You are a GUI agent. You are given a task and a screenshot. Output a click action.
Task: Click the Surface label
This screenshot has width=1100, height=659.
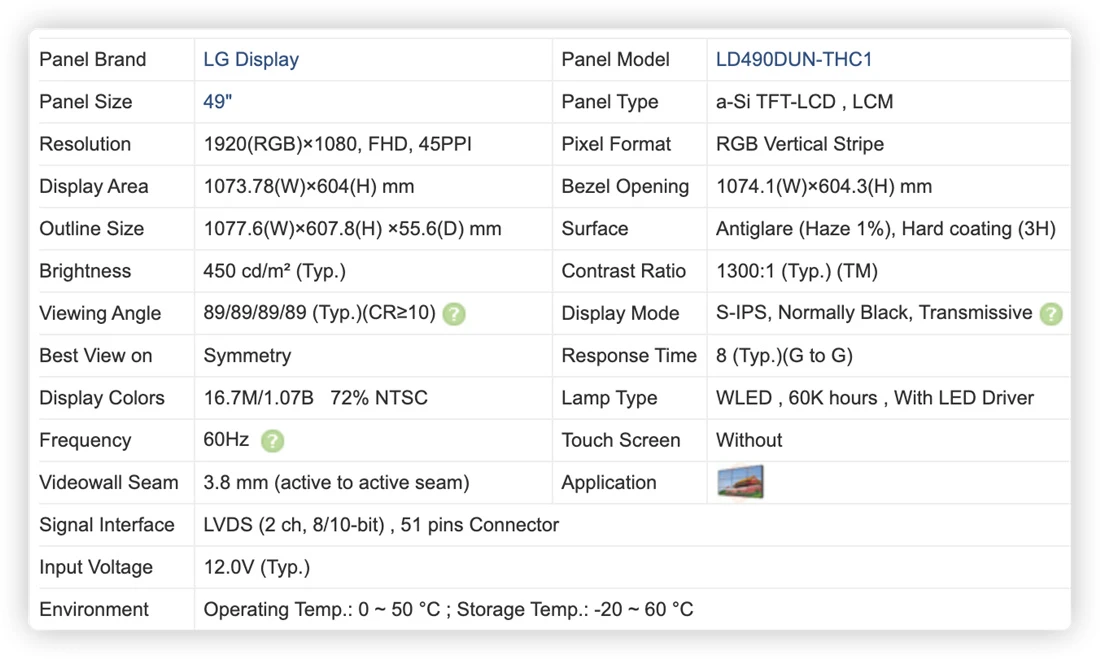coord(595,229)
